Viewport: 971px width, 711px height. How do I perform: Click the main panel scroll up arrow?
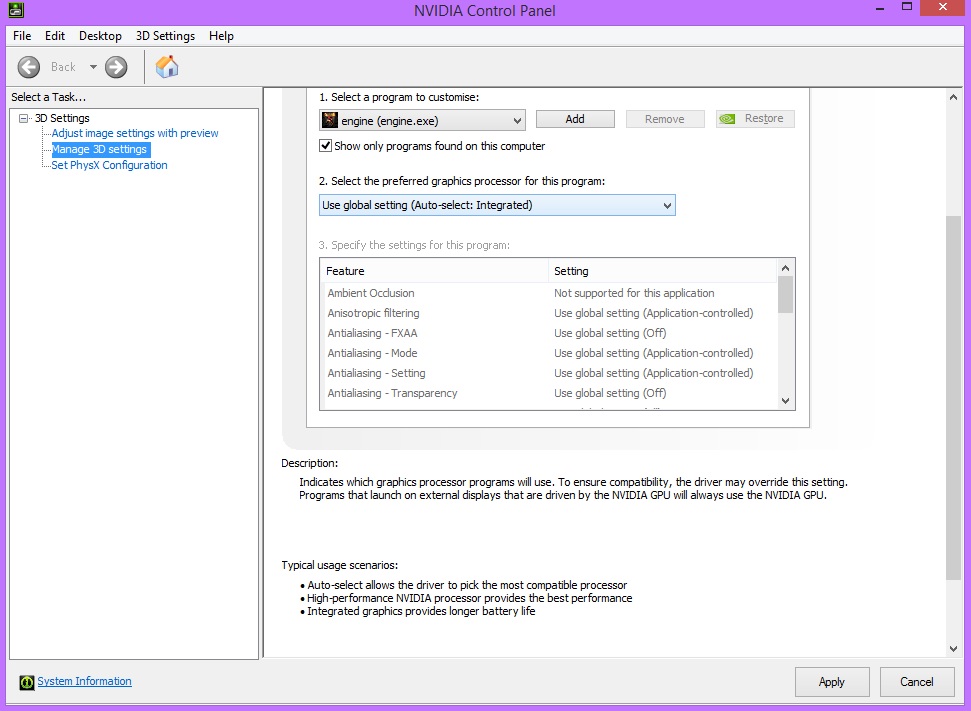953,97
